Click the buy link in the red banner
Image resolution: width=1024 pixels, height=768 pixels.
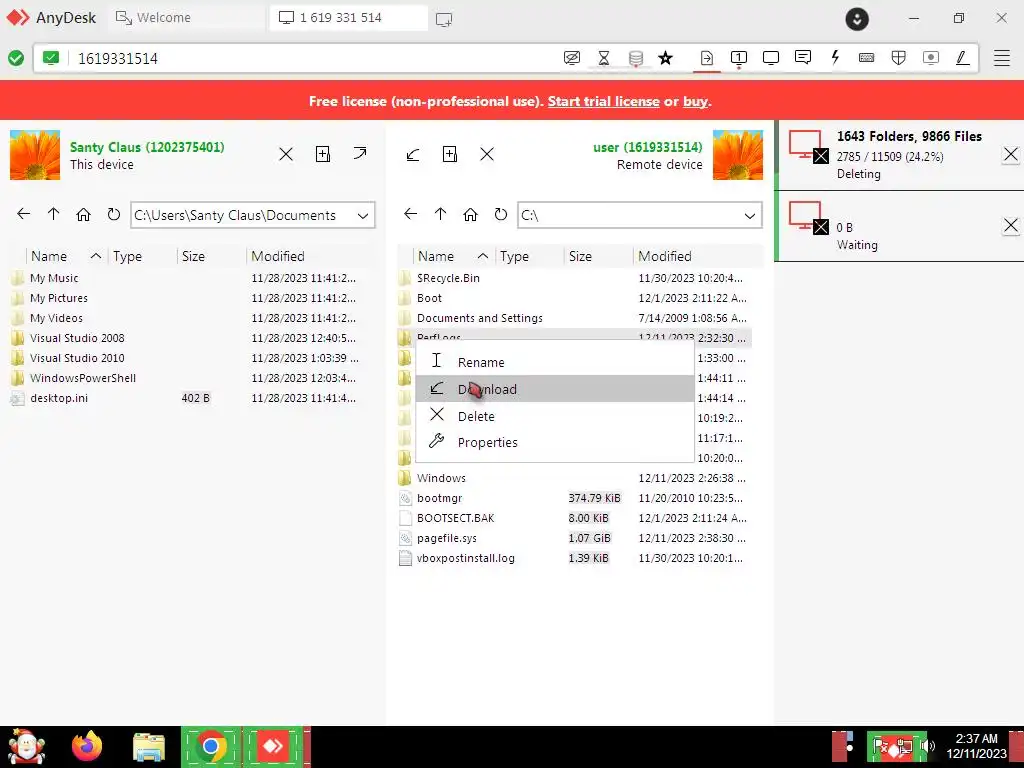(695, 101)
